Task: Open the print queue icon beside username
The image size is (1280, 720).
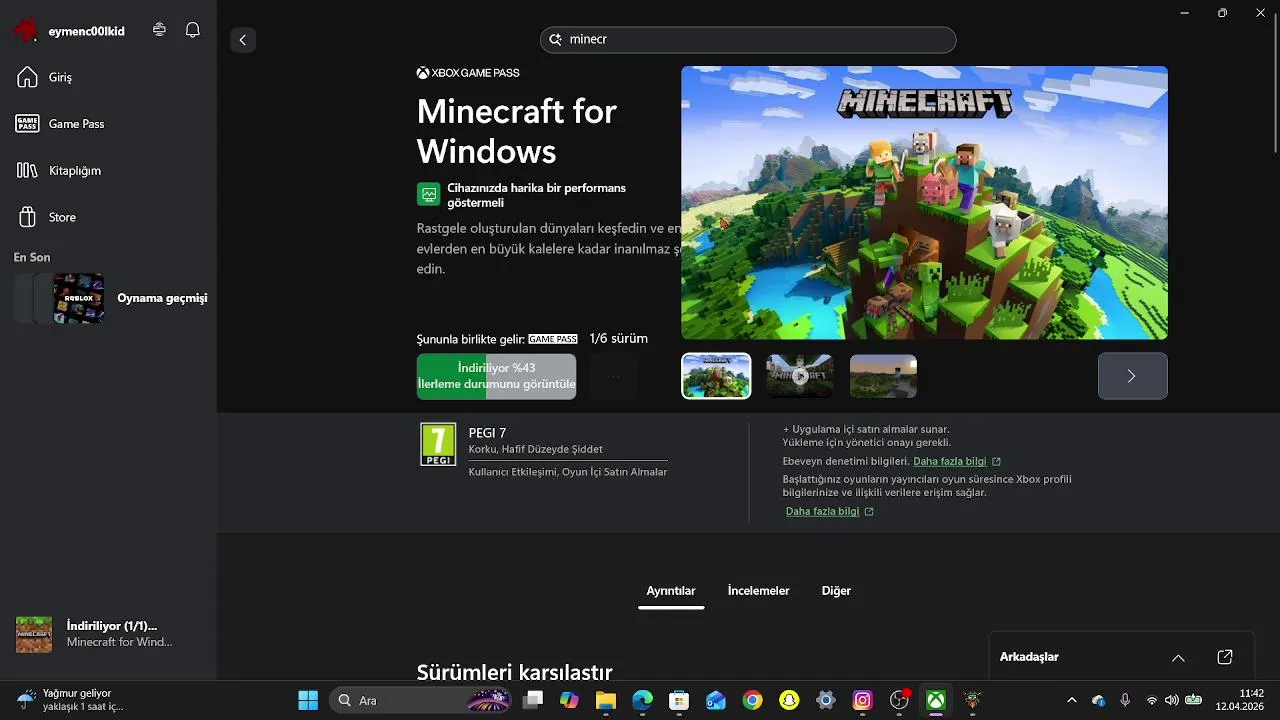Action: 159,30
